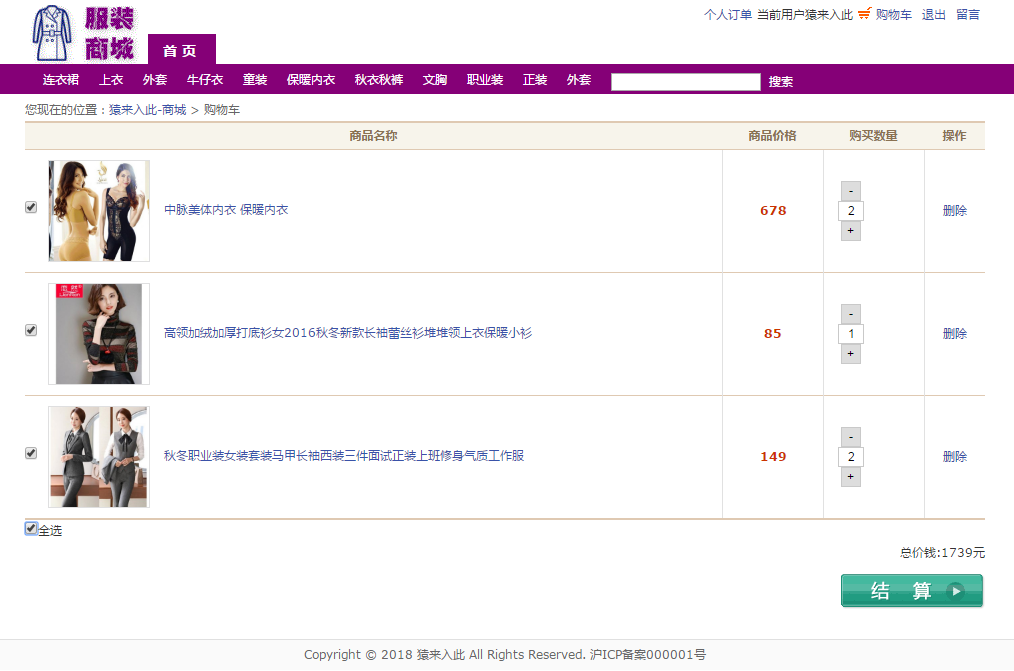Open the 购物车 link in the top bar
The height and width of the screenshot is (671, 1014).
pyautogui.click(x=894, y=14)
